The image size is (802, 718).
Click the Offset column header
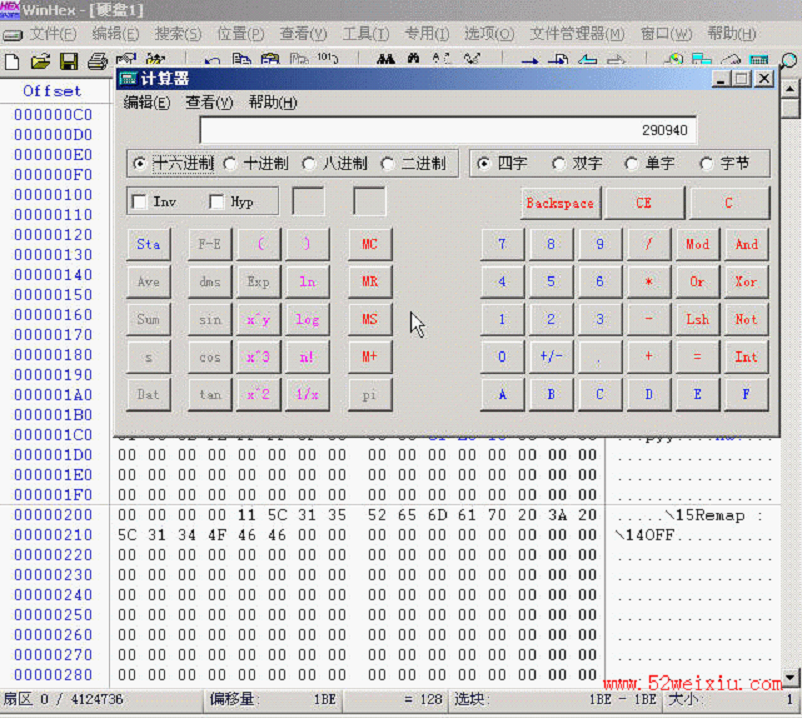tap(52, 91)
